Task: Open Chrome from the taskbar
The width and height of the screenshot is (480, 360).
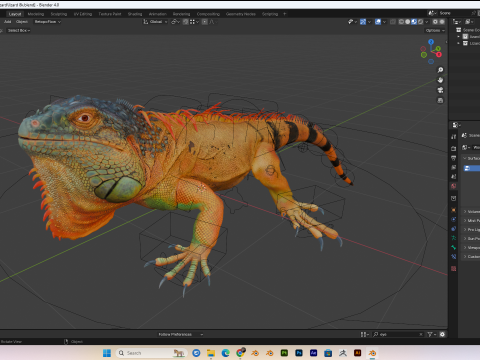Action: pyautogui.click(x=240, y=353)
